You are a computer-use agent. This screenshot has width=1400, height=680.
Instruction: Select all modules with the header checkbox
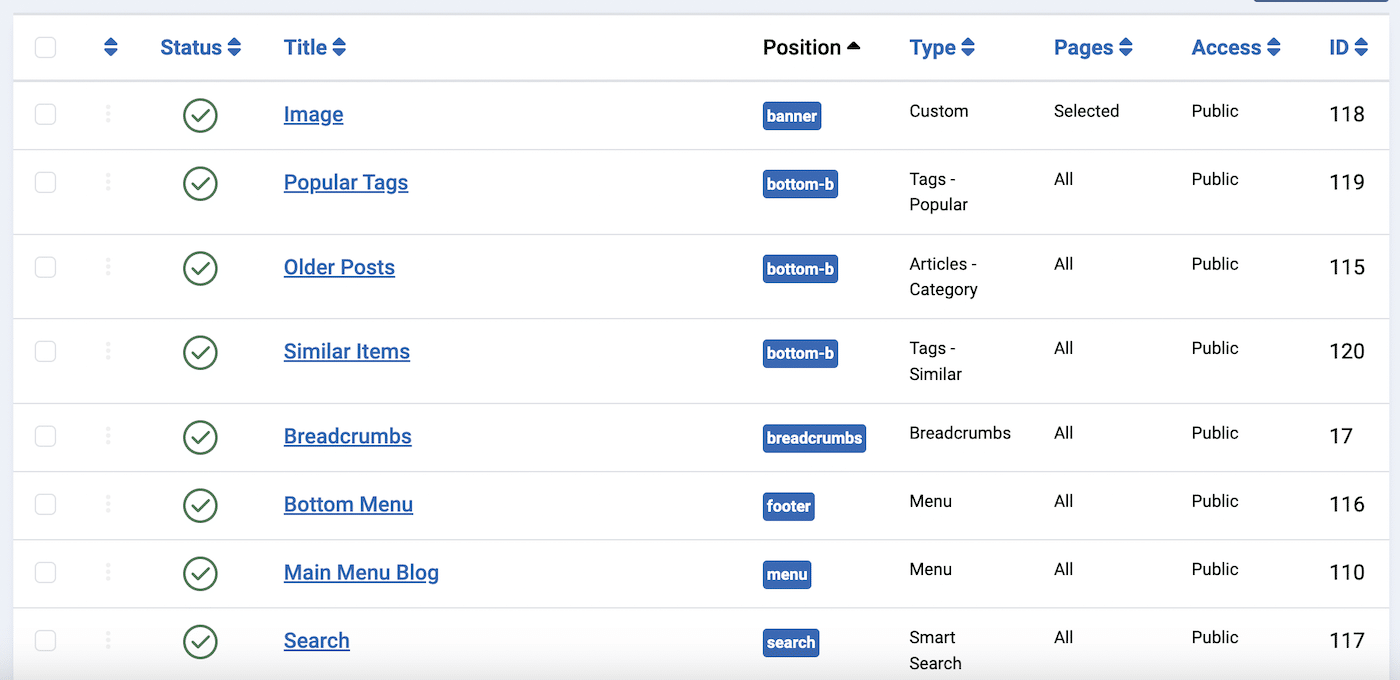point(45,47)
